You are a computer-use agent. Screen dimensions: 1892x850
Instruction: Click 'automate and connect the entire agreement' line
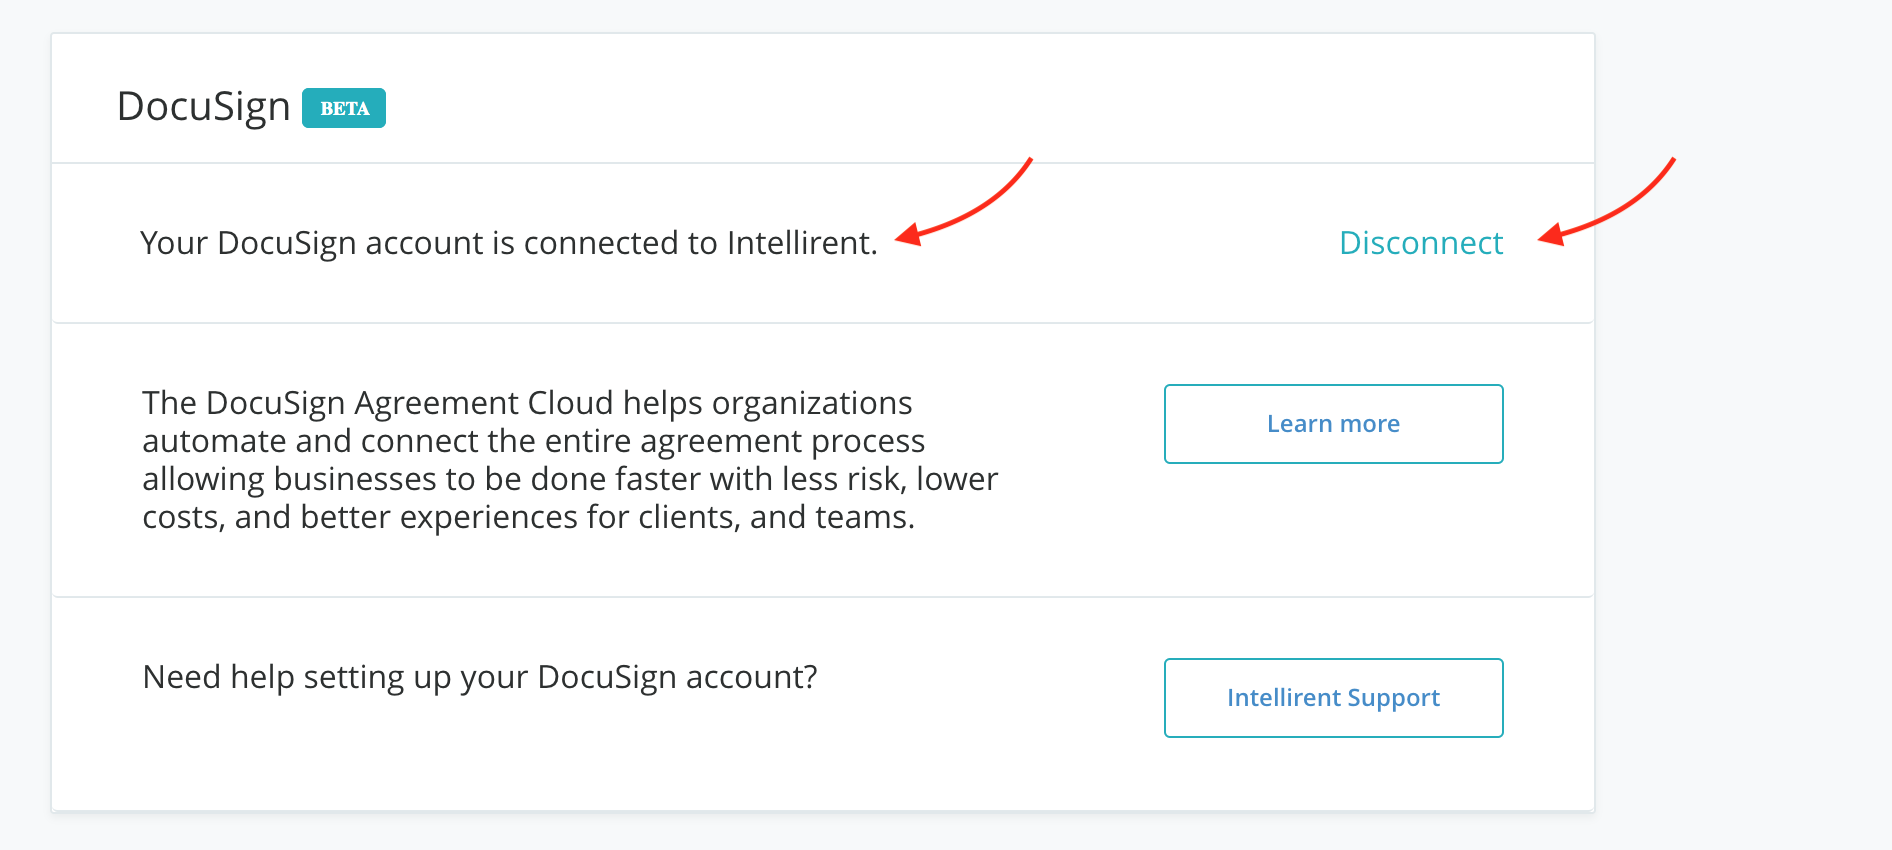tap(533, 441)
